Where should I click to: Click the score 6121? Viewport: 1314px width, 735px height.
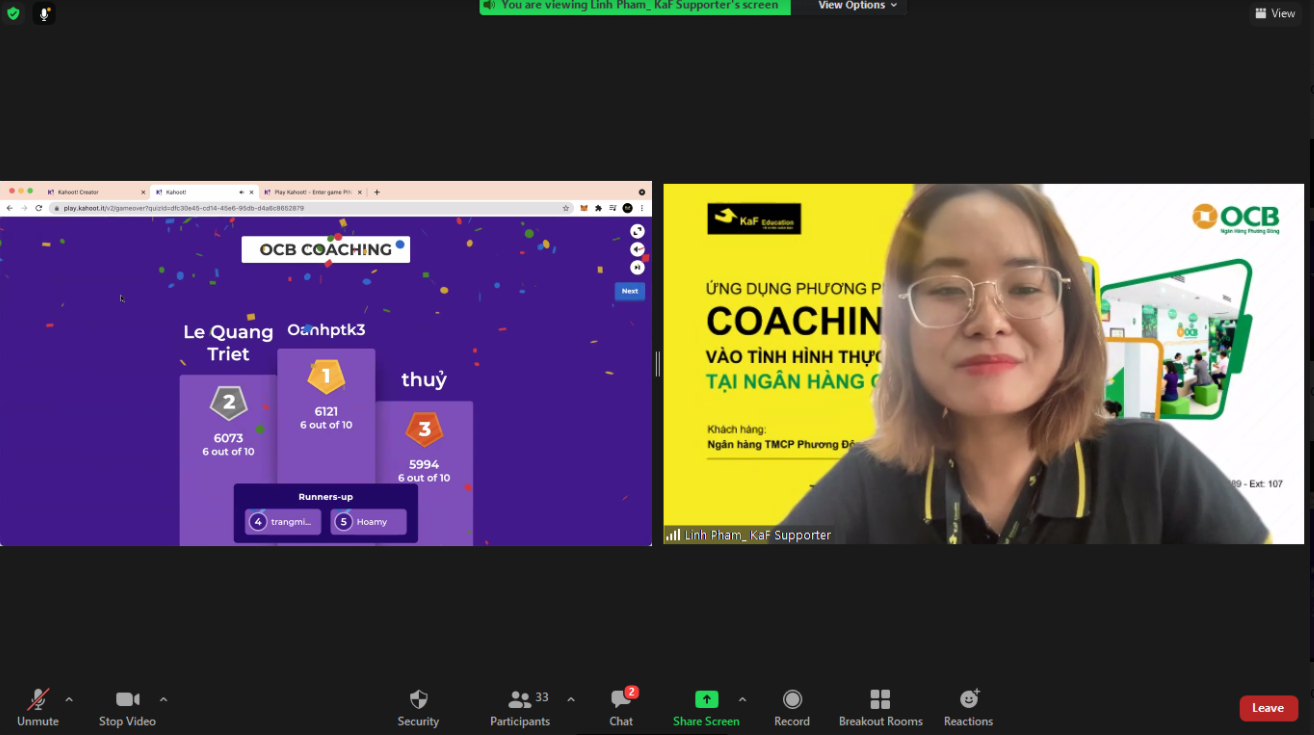tap(326, 411)
